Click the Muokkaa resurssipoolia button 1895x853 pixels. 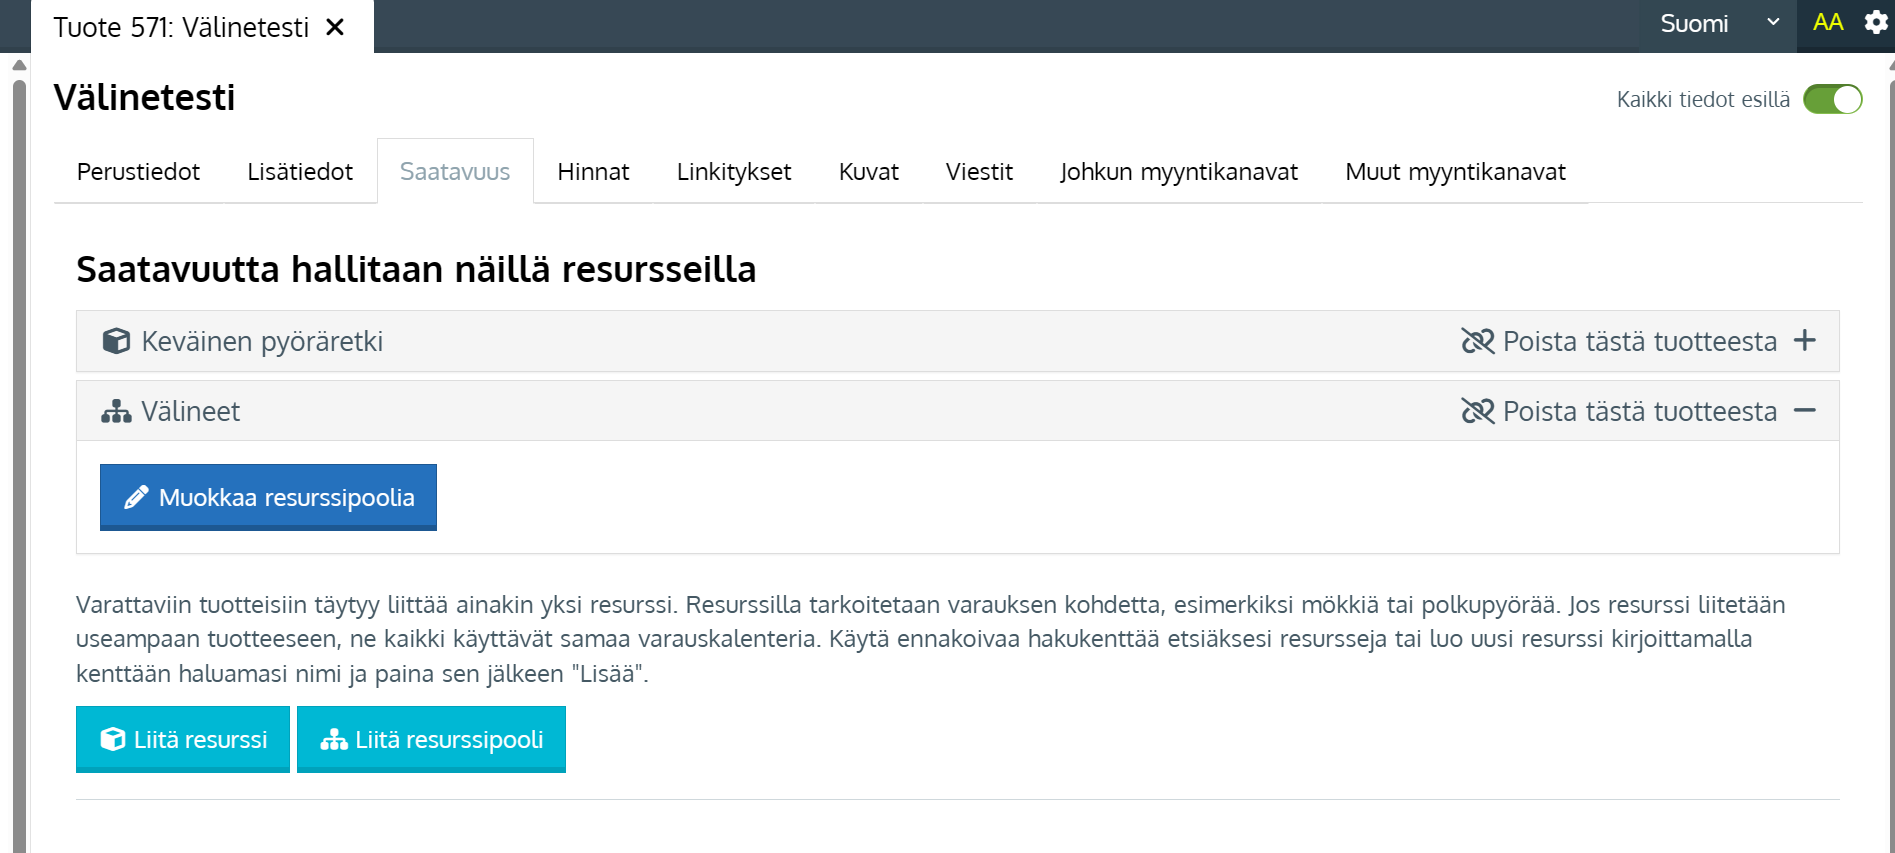coord(268,497)
